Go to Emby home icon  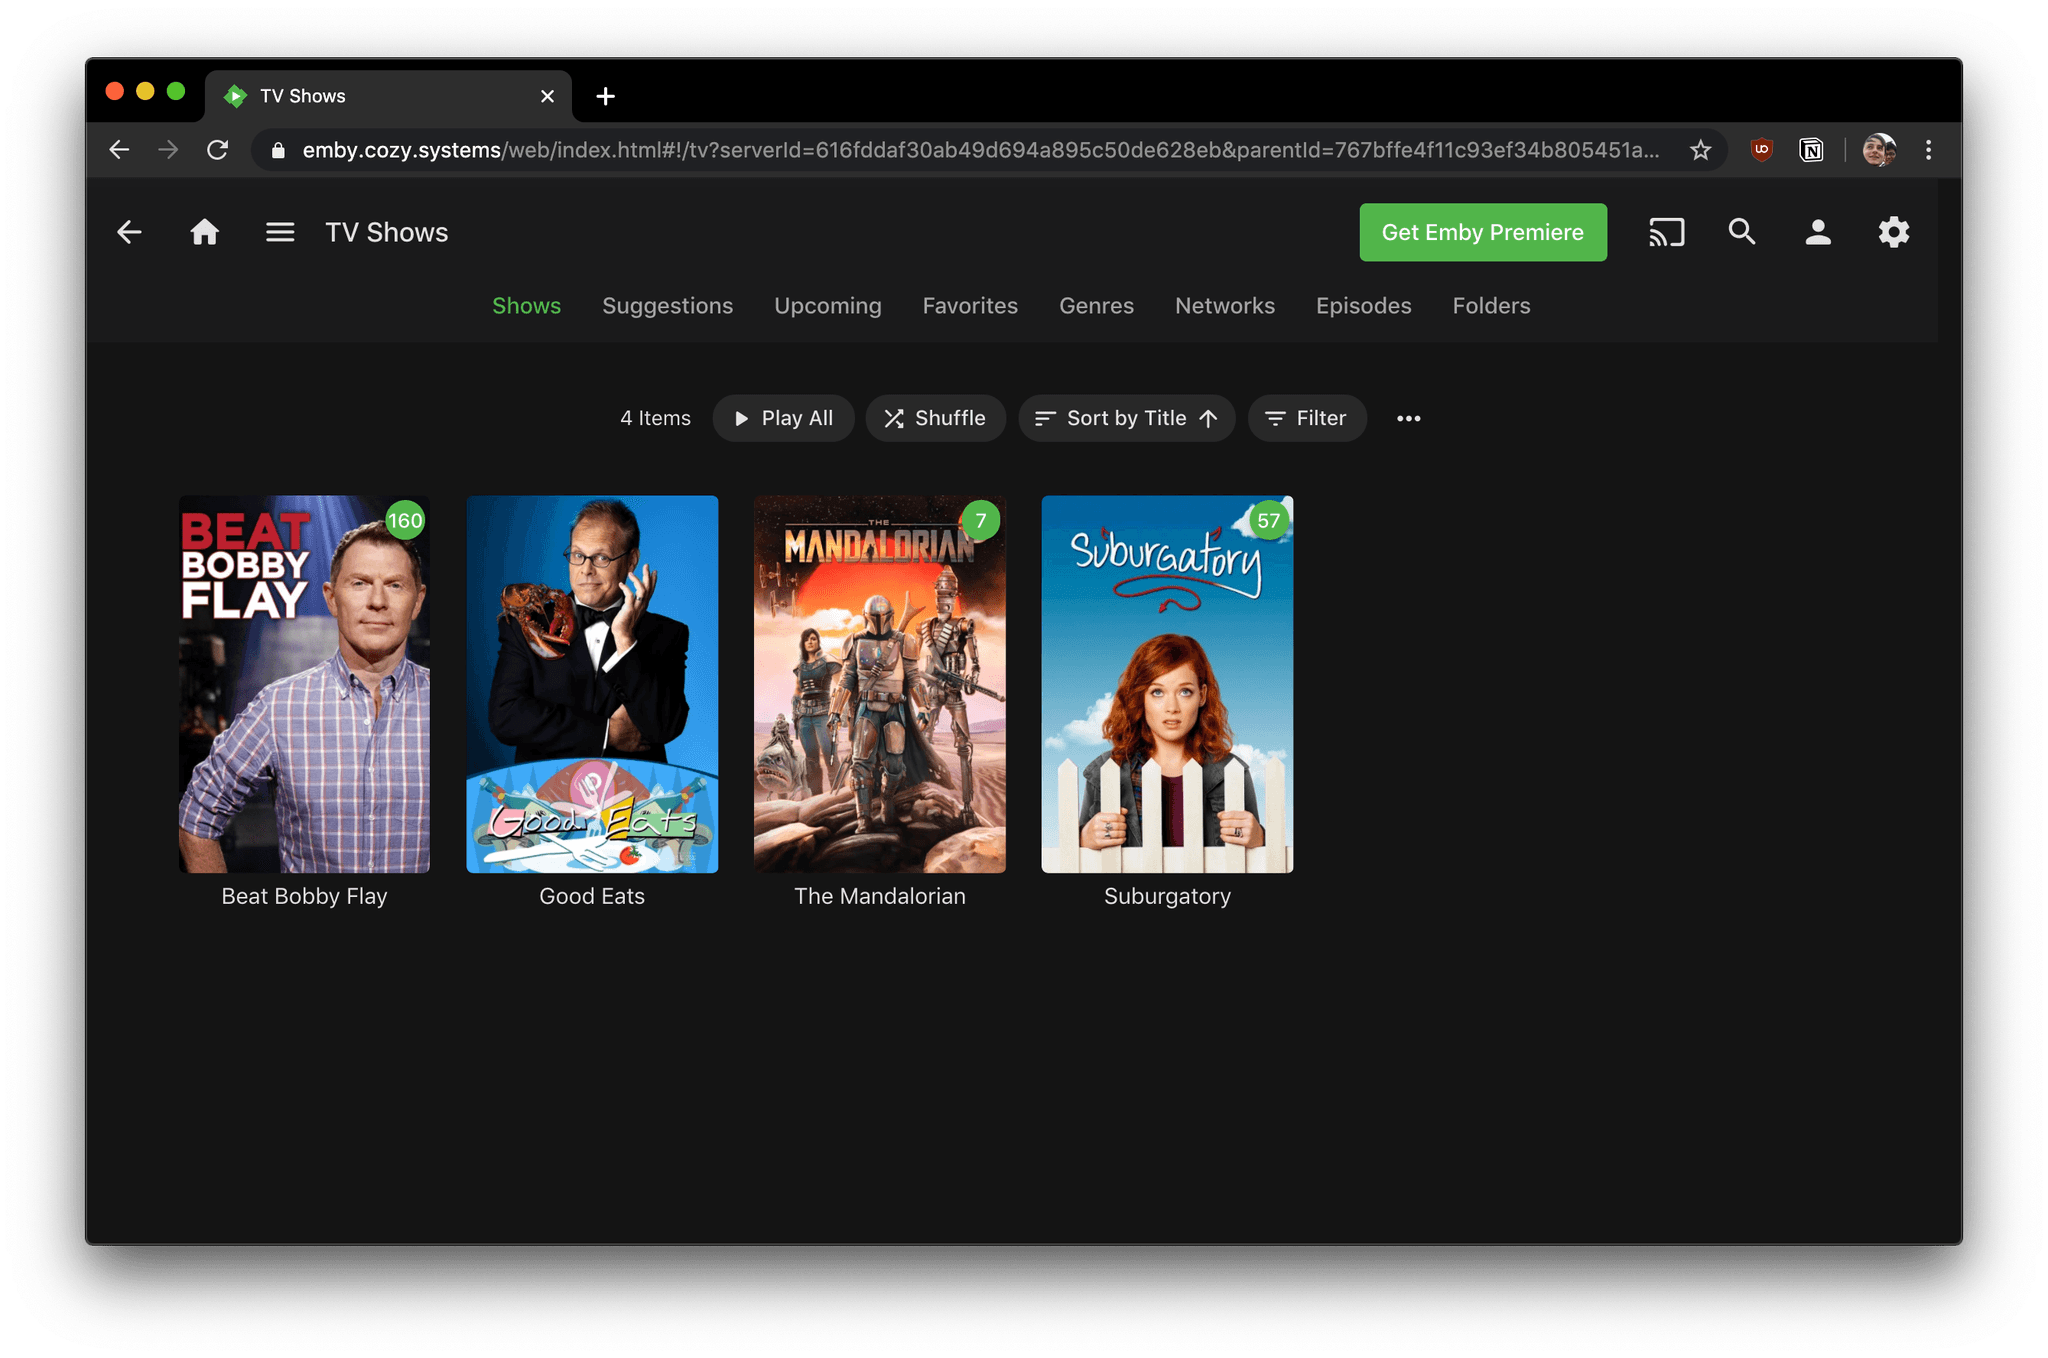204,232
